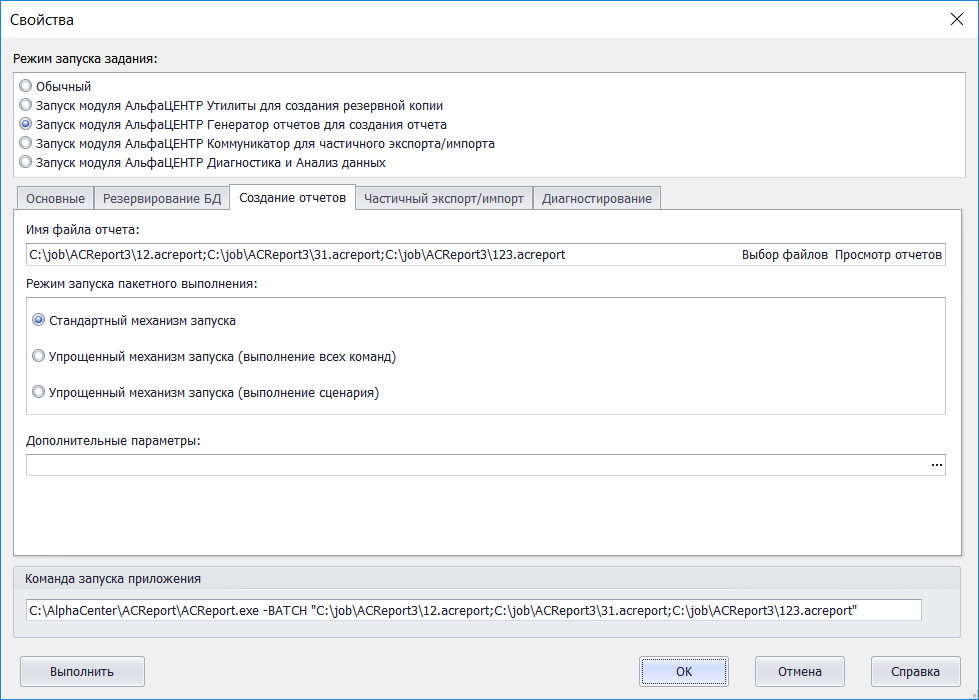Click Выбор файлов to choose files
Viewport: 979px width, 700px height.
pos(784,255)
